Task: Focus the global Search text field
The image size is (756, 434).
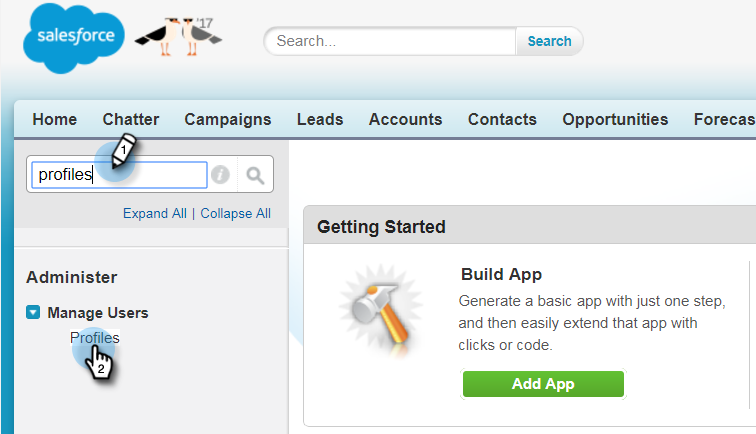Action: pyautogui.click(x=391, y=41)
